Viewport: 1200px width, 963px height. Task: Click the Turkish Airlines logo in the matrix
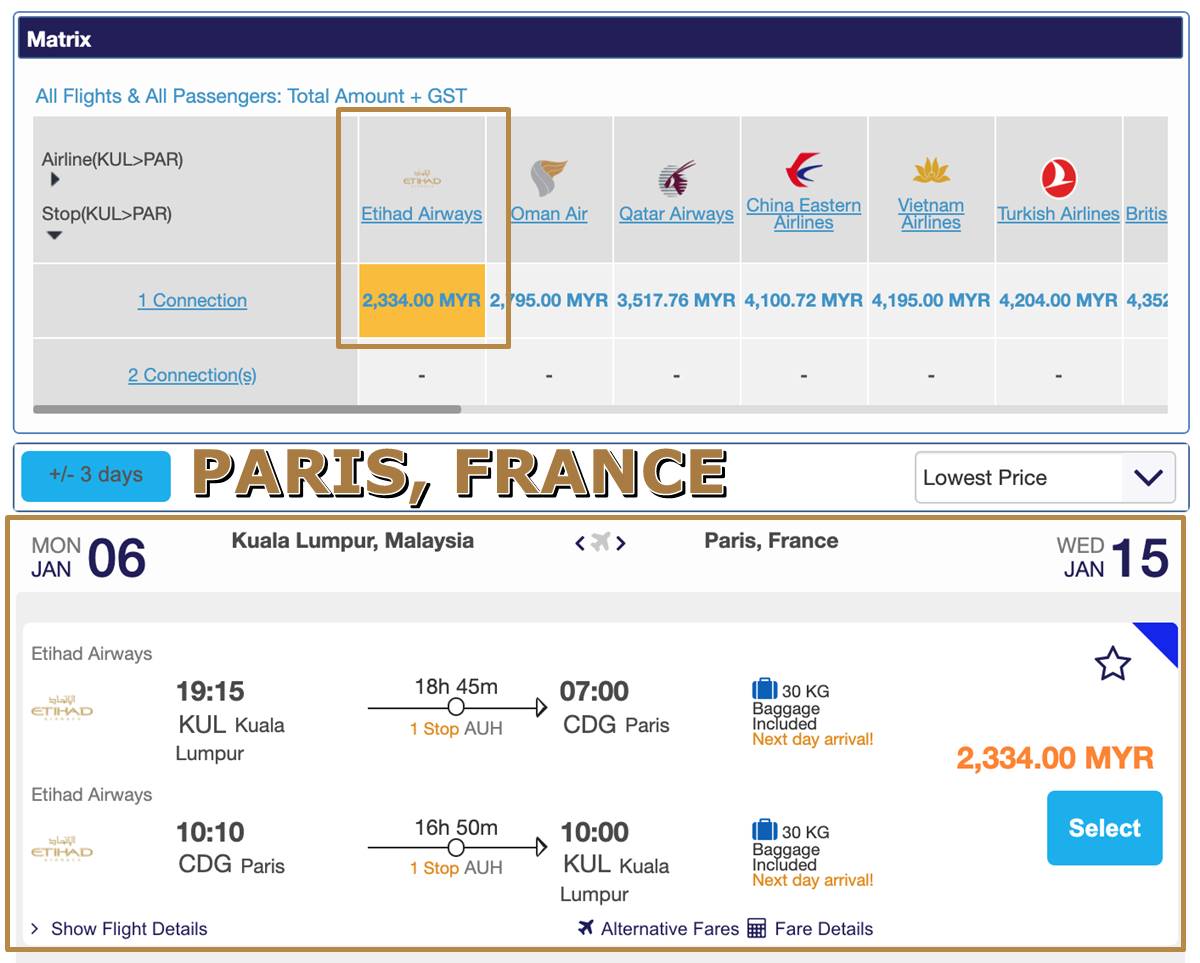click(x=1058, y=178)
